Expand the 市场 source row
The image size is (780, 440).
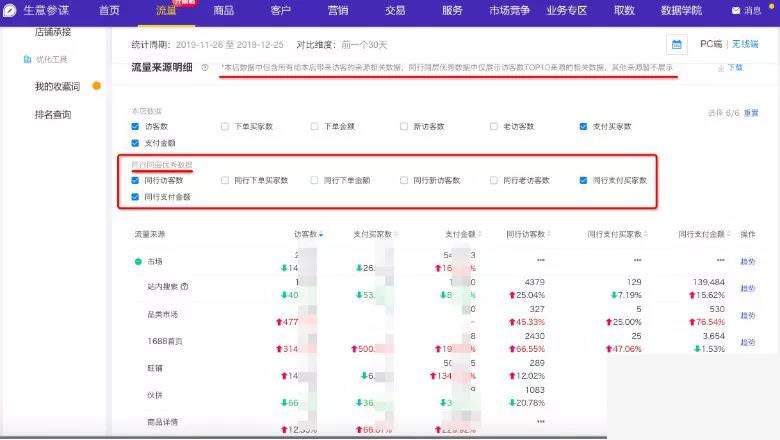[x=139, y=262]
